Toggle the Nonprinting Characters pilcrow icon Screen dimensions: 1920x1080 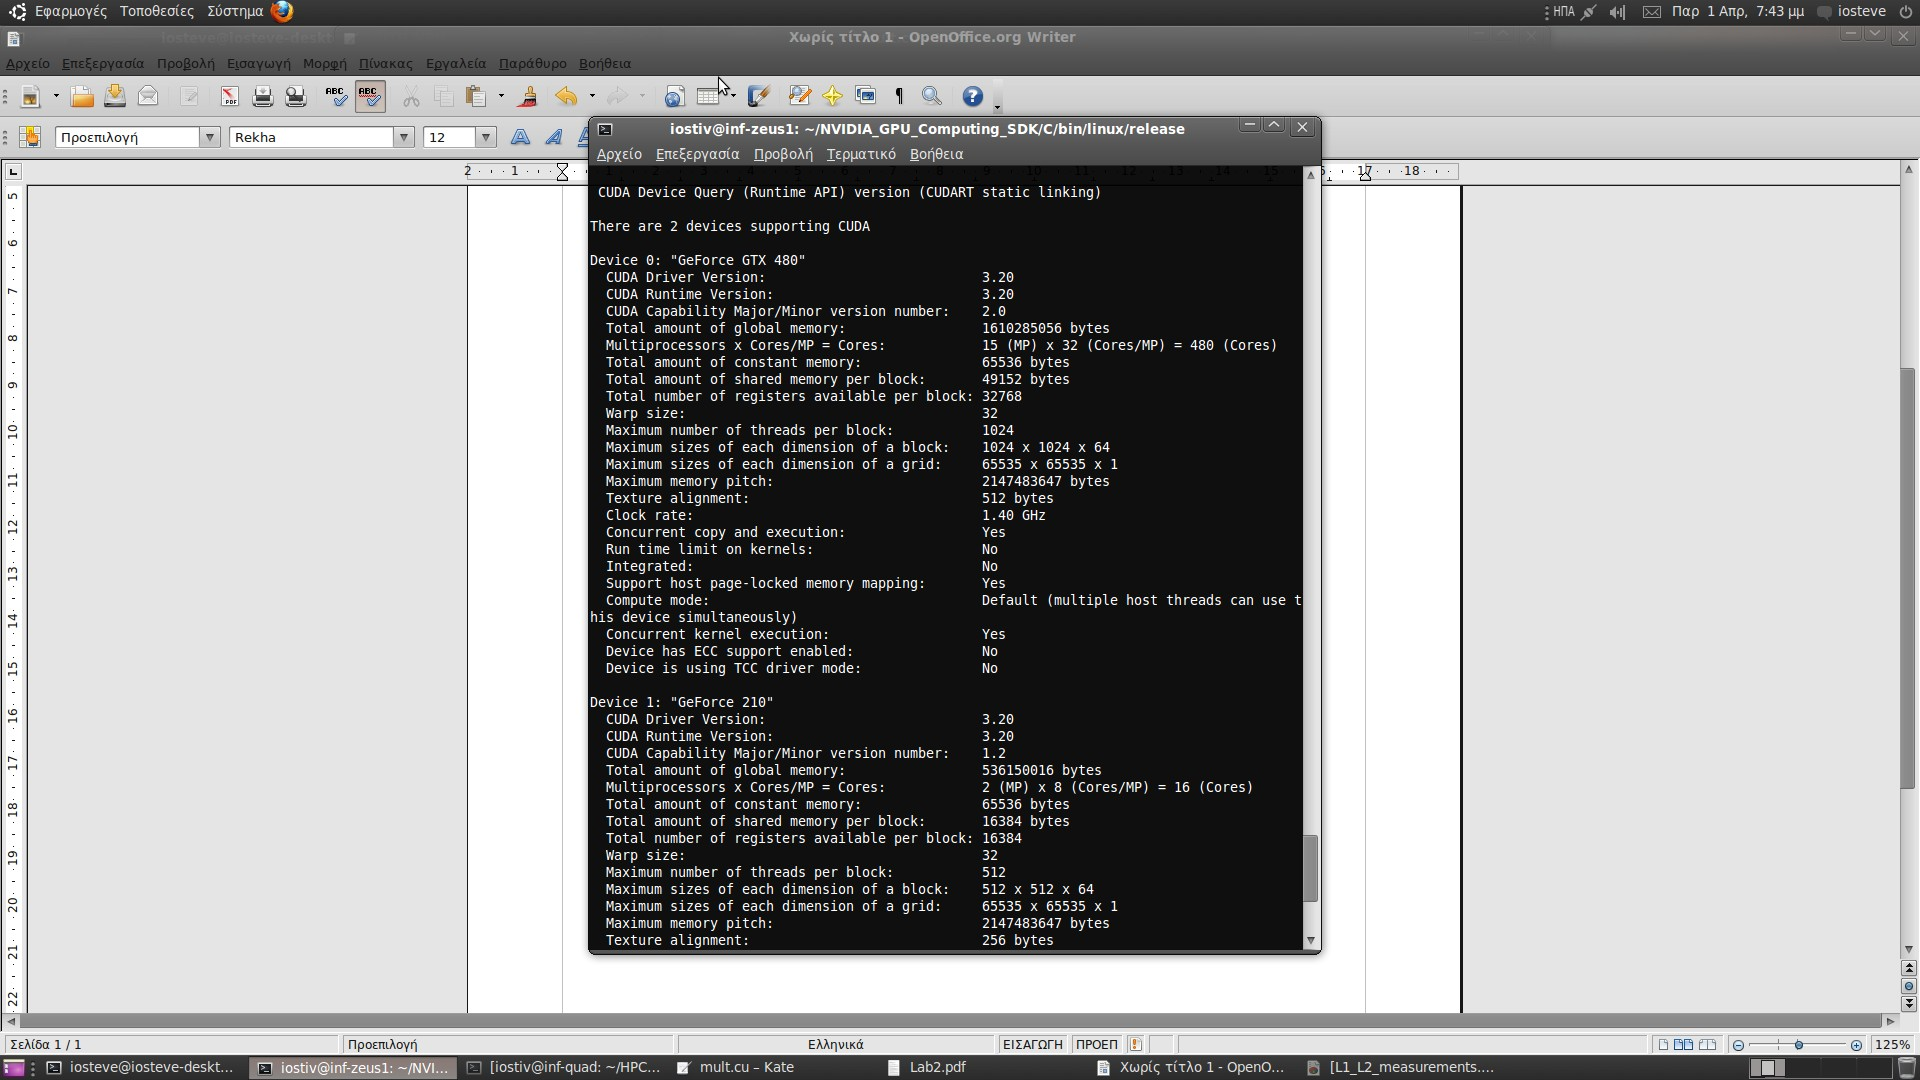(x=899, y=96)
